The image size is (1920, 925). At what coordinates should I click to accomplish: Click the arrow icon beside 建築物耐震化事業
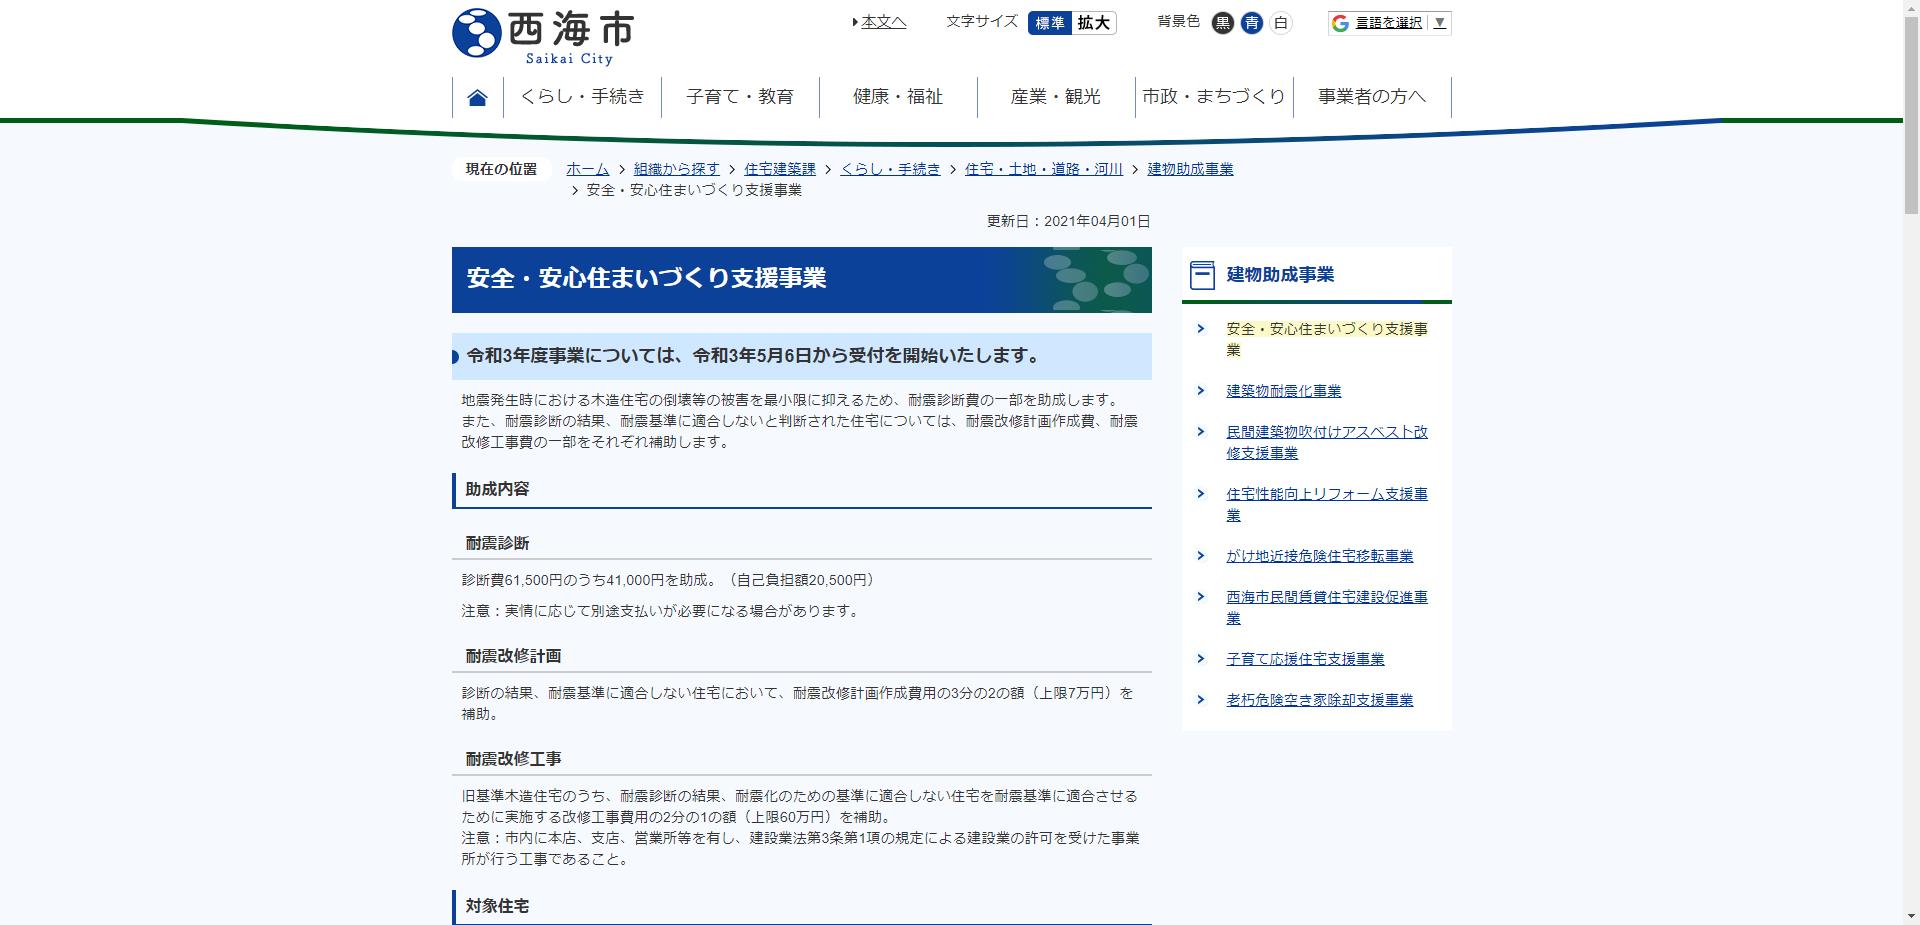click(x=1201, y=391)
